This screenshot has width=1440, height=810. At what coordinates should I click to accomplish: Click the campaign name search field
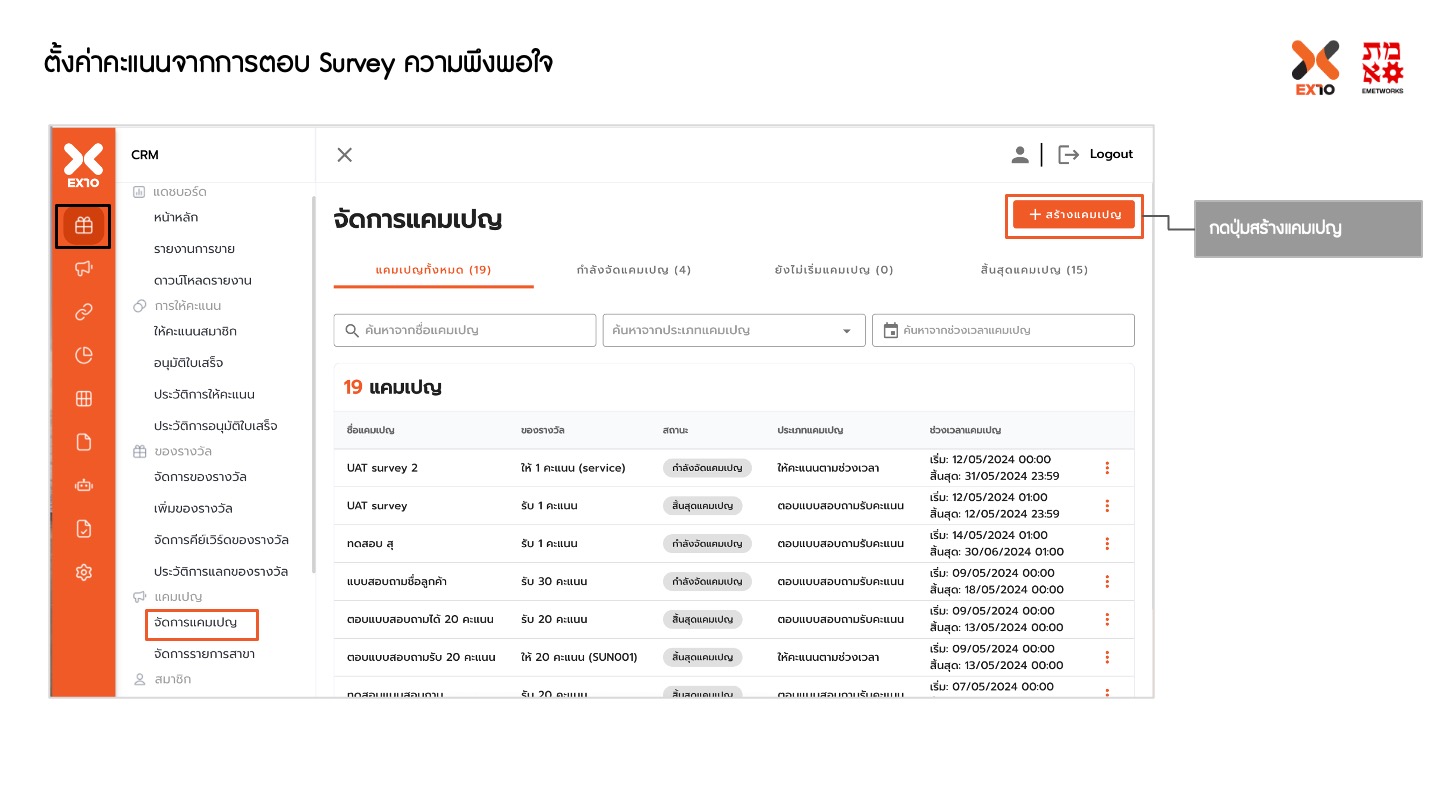point(465,330)
